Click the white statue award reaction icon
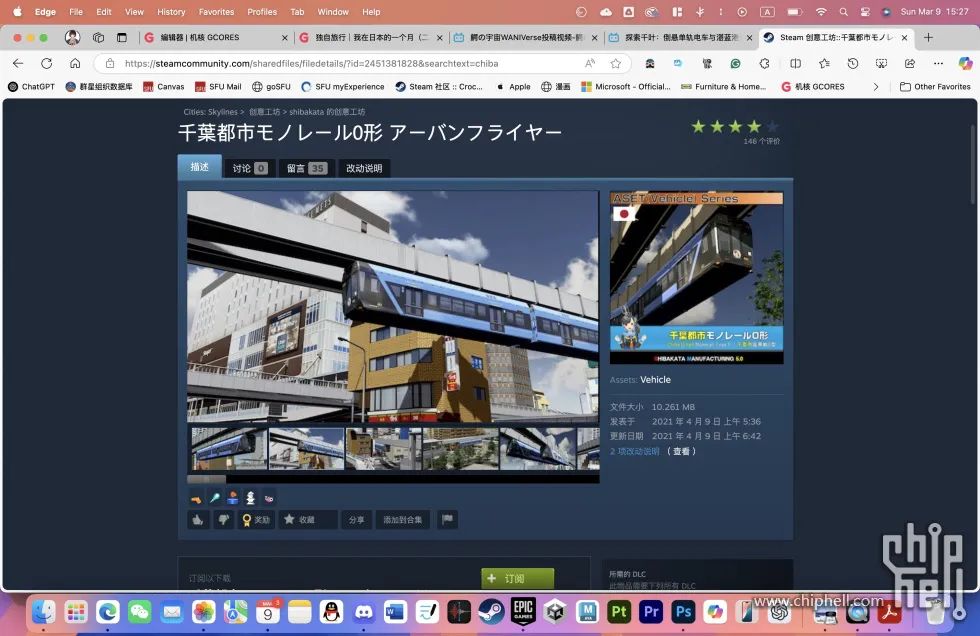980x636 pixels. (x=251, y=499)
